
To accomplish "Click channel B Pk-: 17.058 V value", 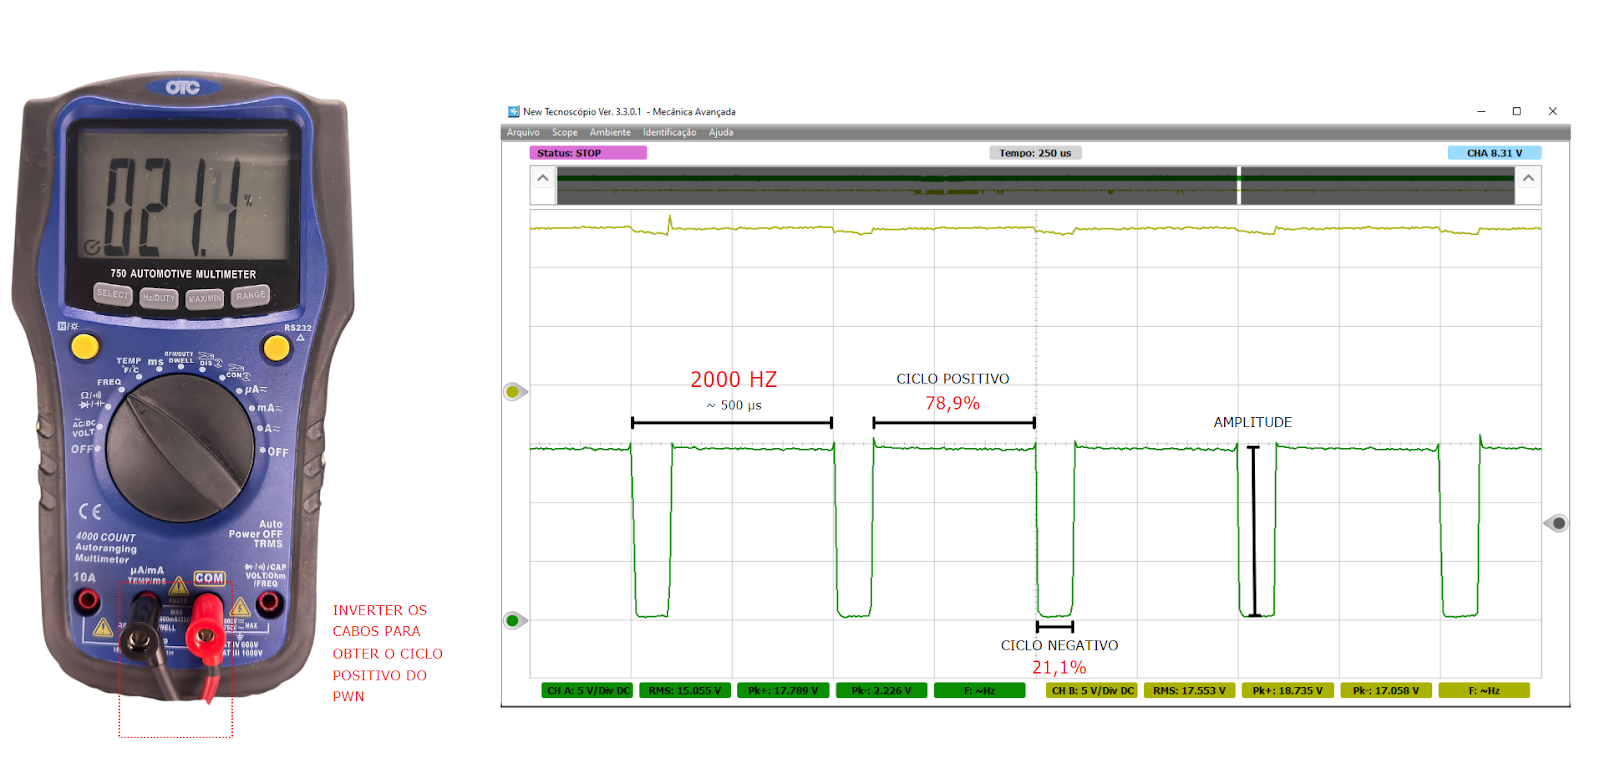I will click(1385, 690).
